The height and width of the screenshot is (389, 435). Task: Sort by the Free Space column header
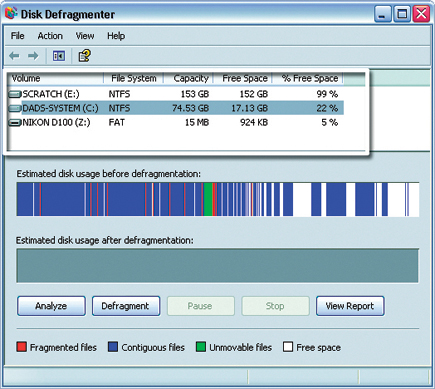point(243,78)
